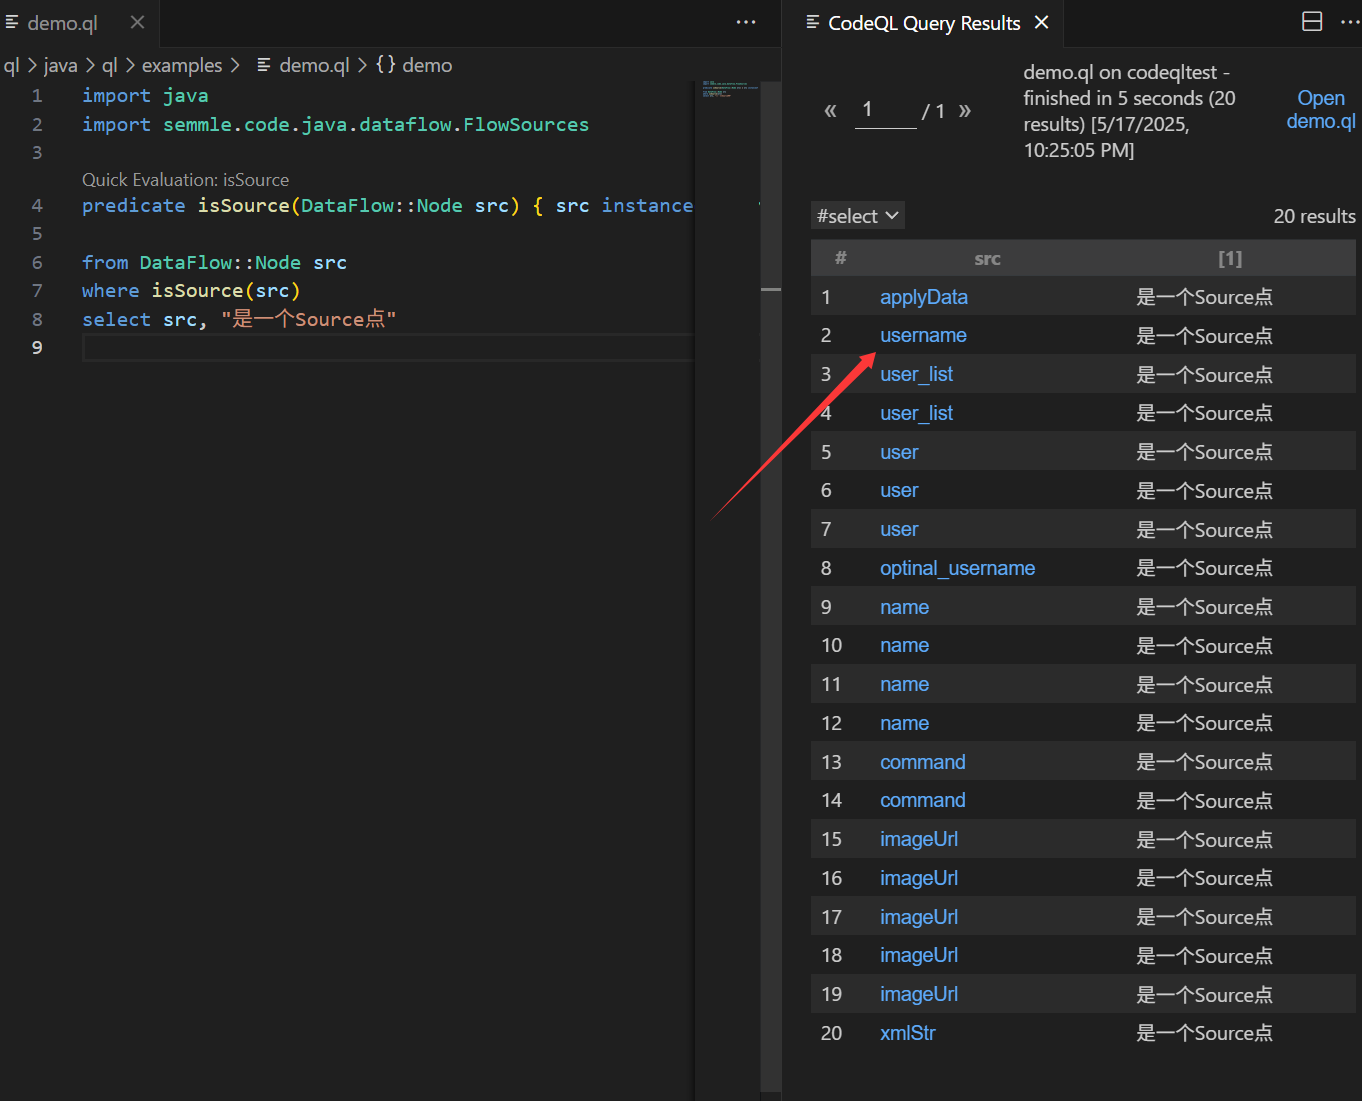Screen dimensions: 1362x1101
Task: Expand the examples breadcrumb chevron
Action: [236, 64]
